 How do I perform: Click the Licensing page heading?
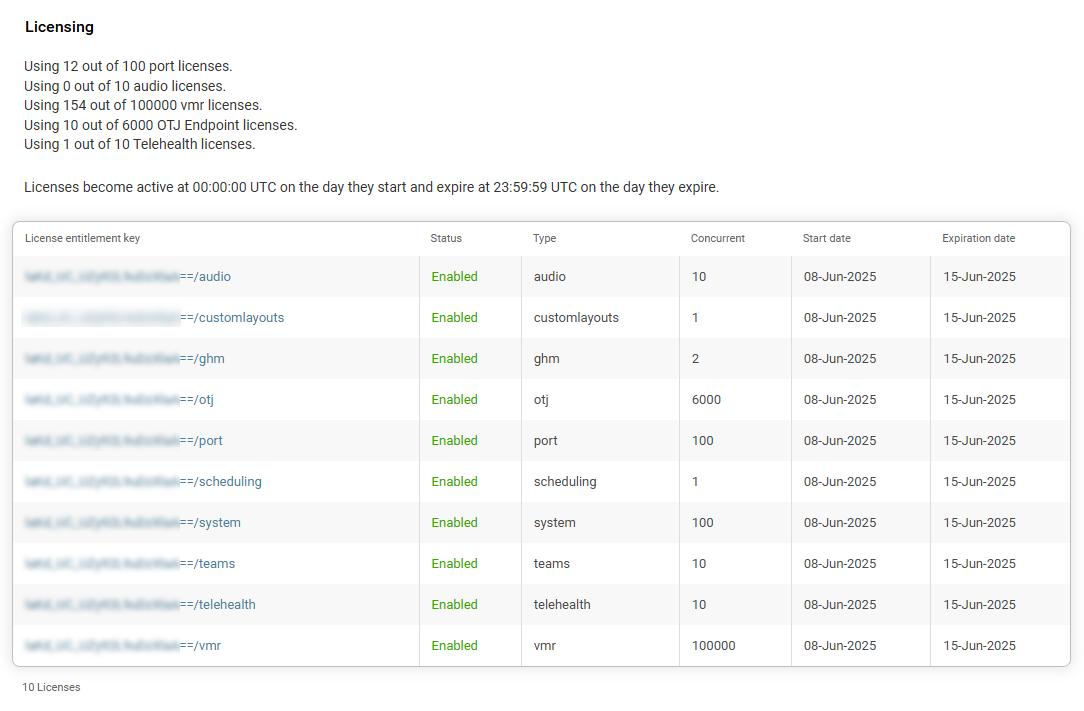pyautogui.click(x=59, y=27)
